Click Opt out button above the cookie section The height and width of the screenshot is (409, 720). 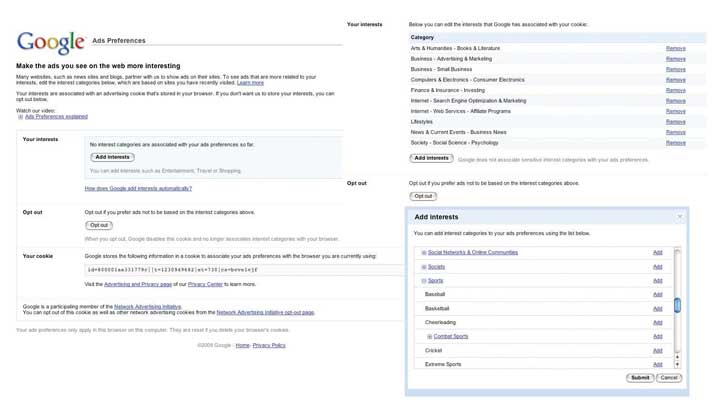99,225
